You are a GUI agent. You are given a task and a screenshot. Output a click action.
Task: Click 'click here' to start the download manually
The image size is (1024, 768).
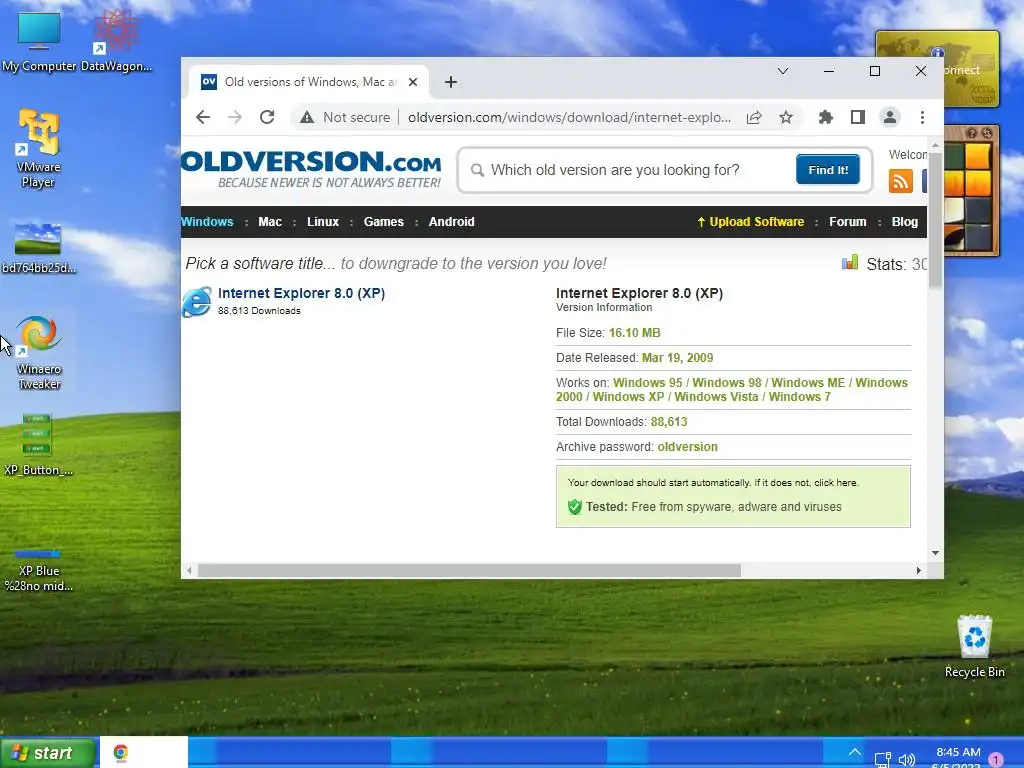point(835,483)
